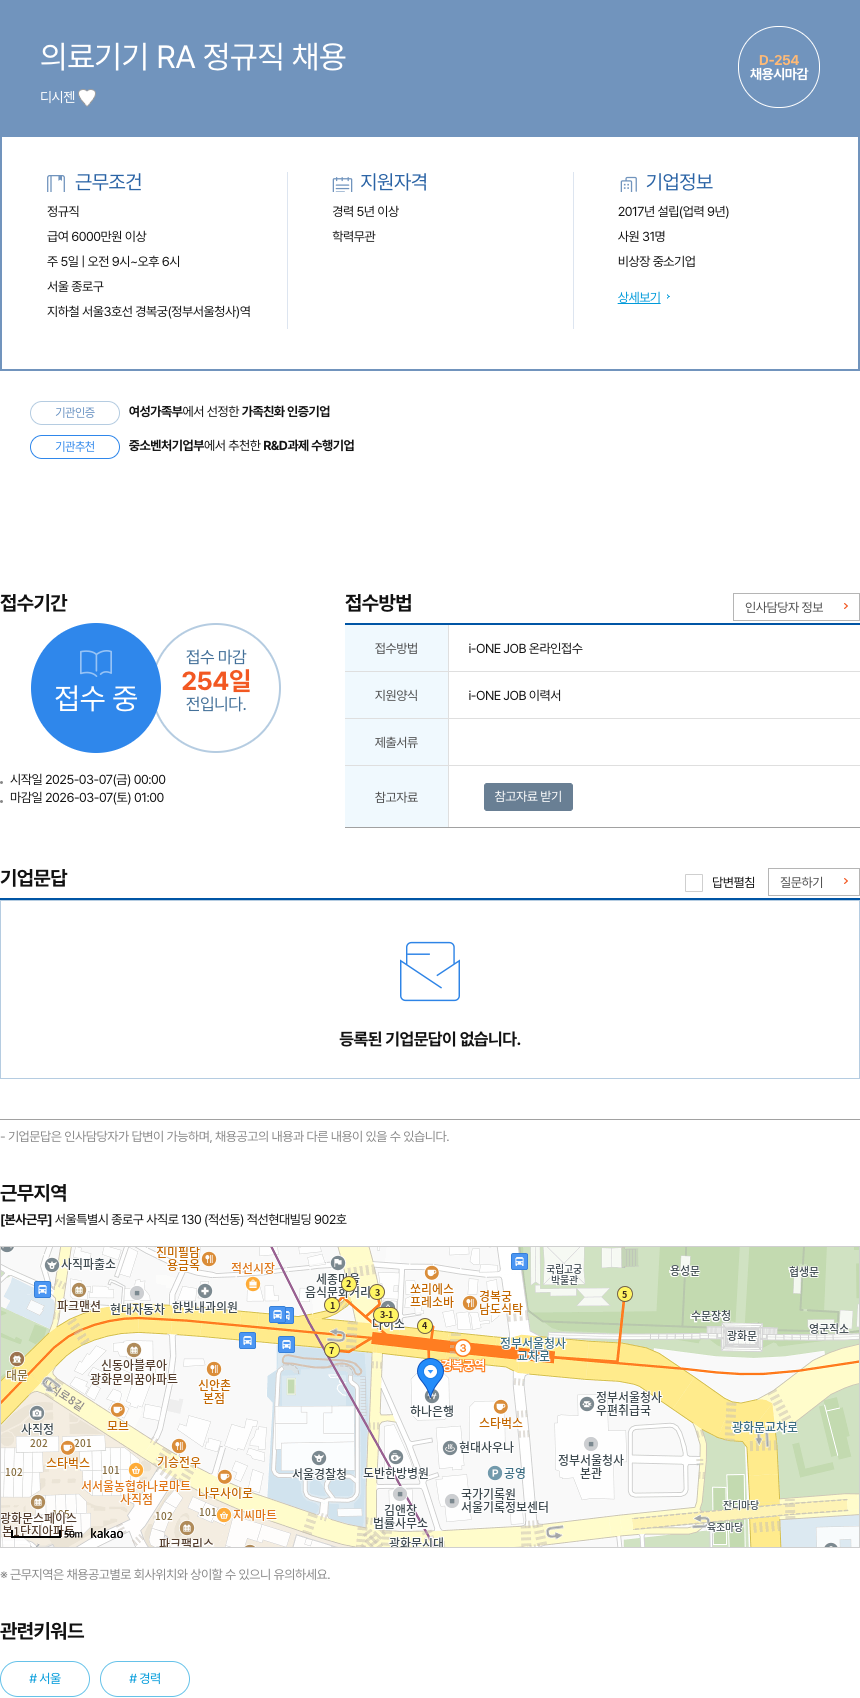Click 'i-ONE JOB 온라인접수' cell

(654, 648)
